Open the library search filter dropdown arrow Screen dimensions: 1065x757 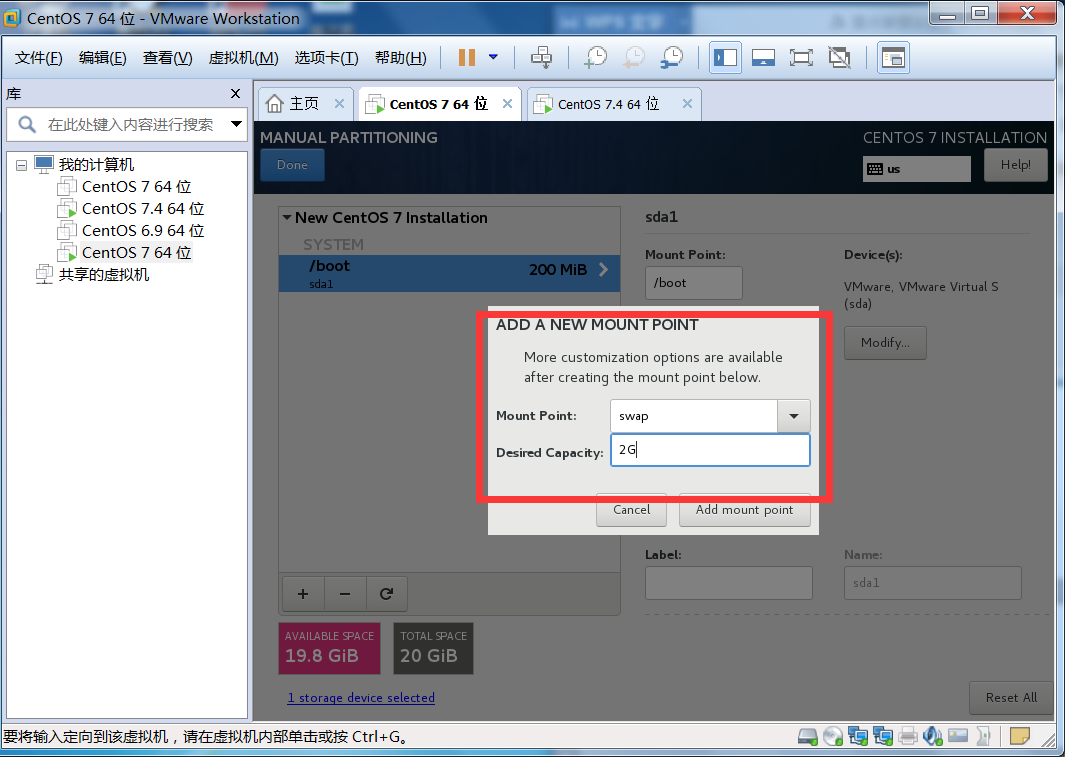click(x=236, y=124)
